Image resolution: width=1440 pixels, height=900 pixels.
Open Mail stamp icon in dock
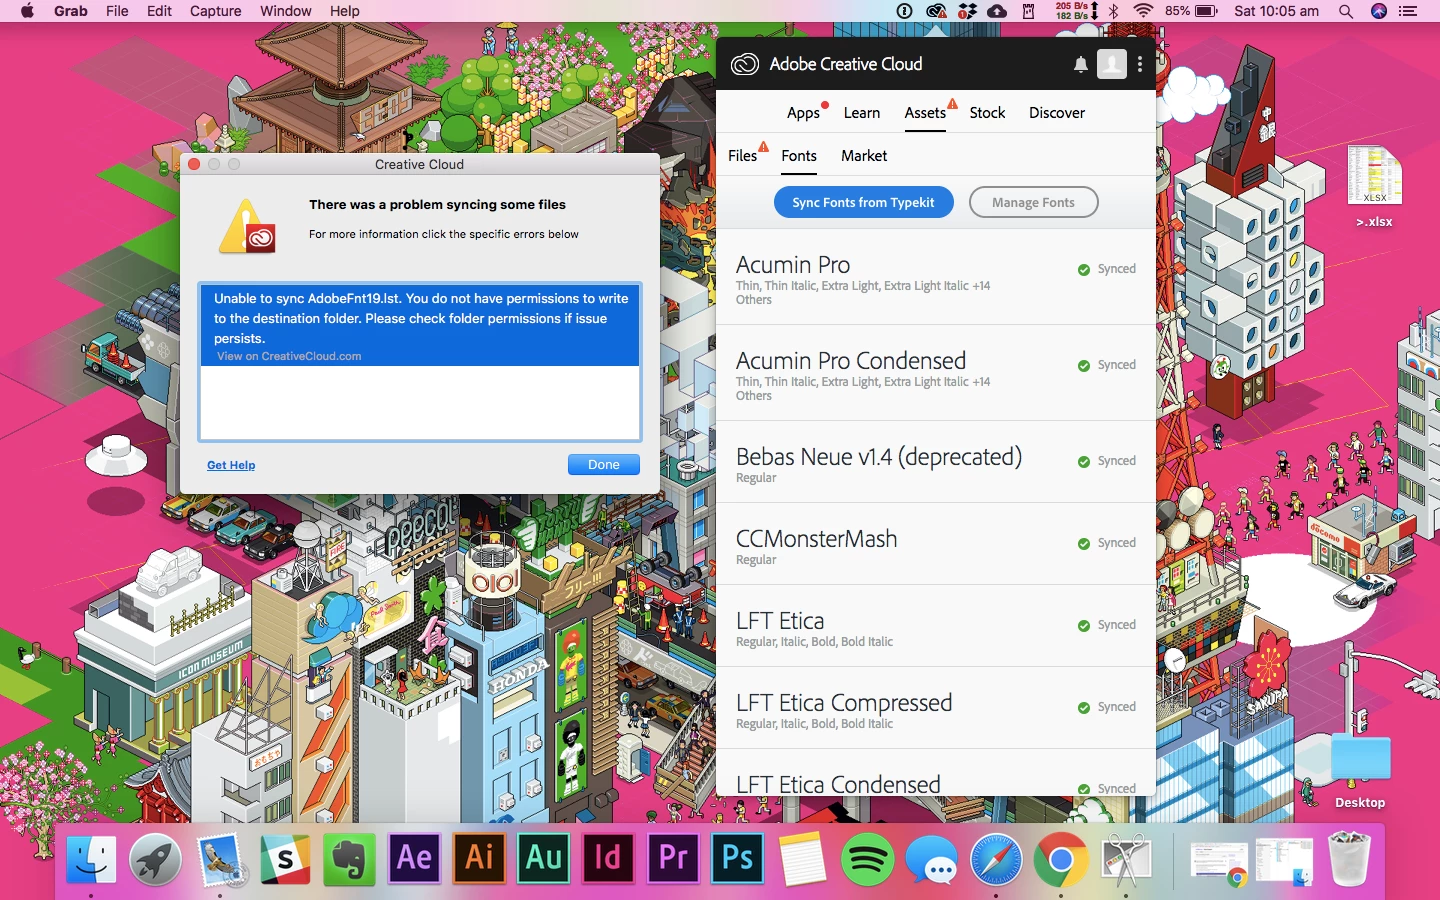pos(220,859)
